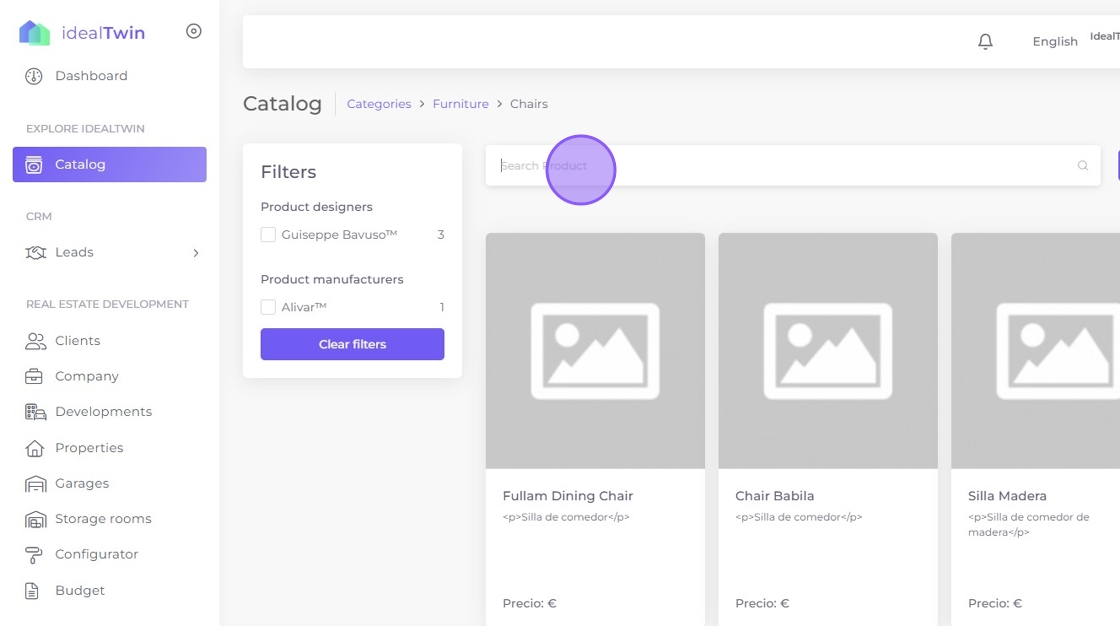Expand the Leads submenu arrow
The width and height of the screenshot is (1120, 626).
196,253
